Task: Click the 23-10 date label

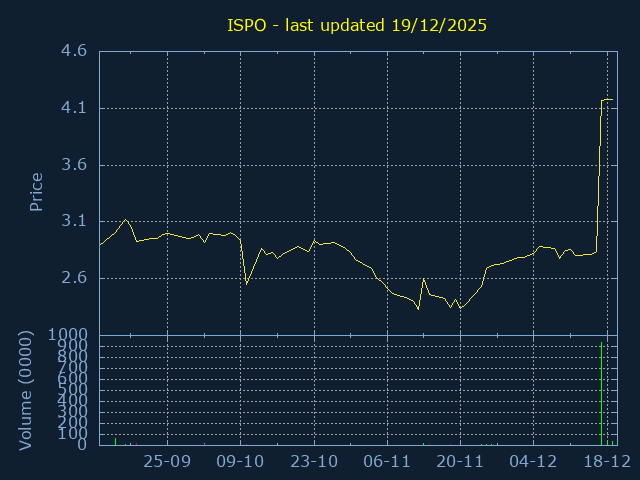Action: pyautogui.click(x=314, y=461)
